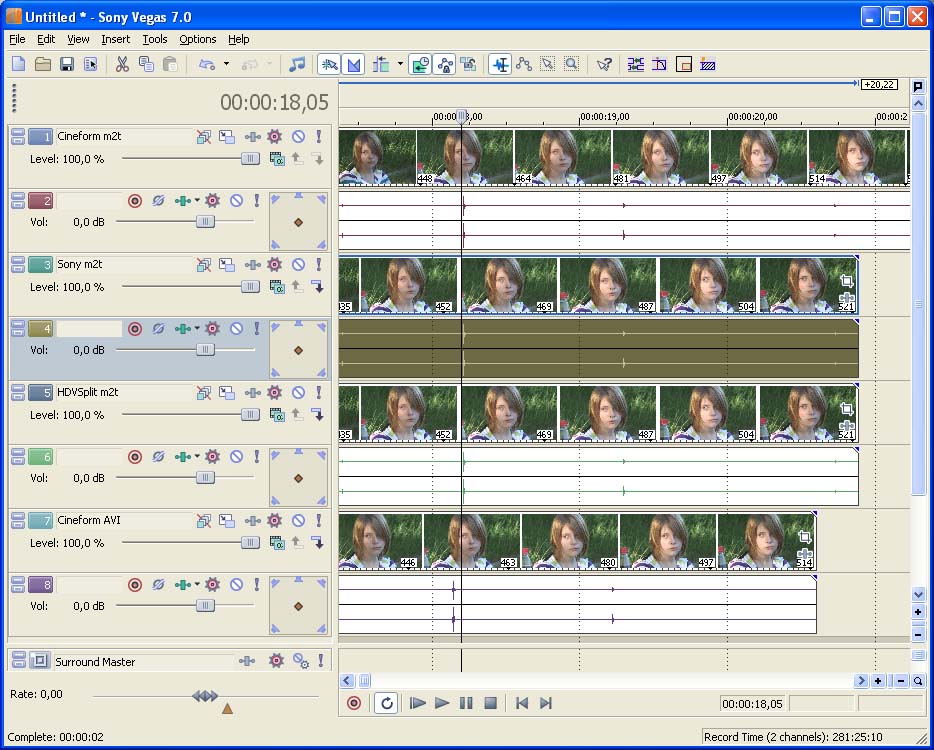The width and height of the screenshot is (934, 750).
Task: Open compositing mode menu on Cineform m2t
Action: coord(276,160)
